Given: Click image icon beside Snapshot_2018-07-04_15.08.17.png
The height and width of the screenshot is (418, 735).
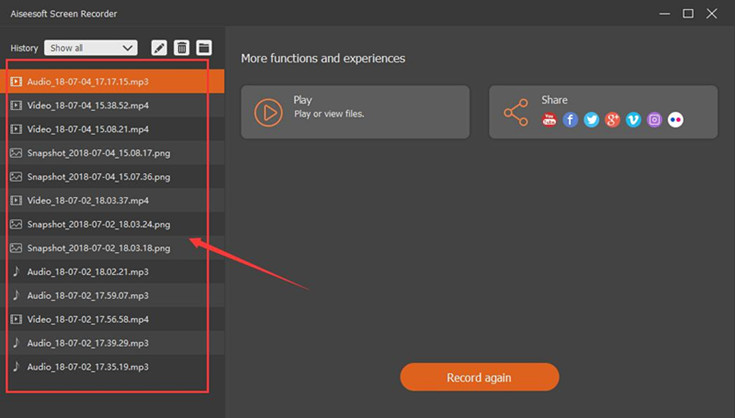Looking at the screenshot, I should tap(16, 153).
